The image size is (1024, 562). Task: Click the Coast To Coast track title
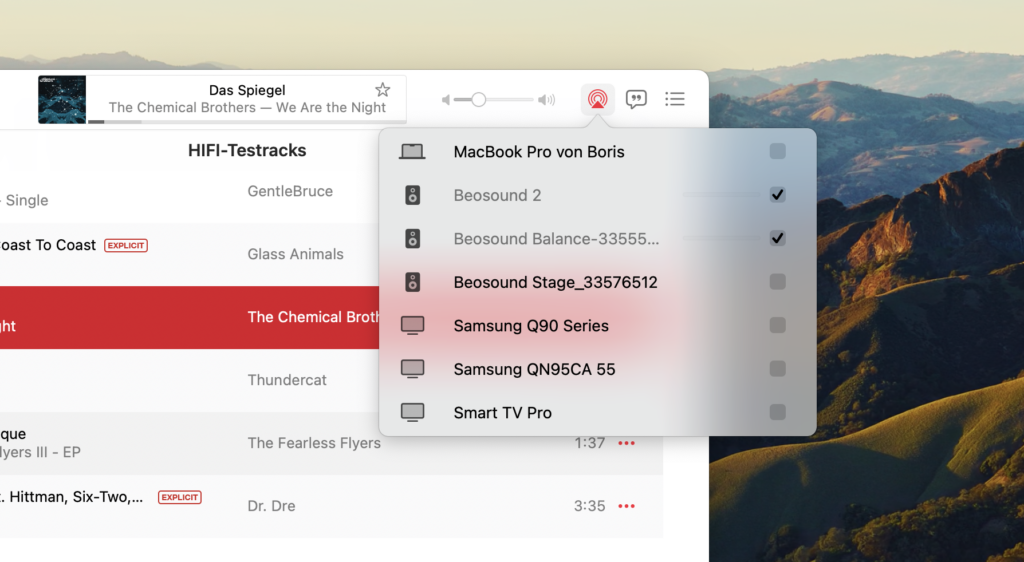coord(48,245)
